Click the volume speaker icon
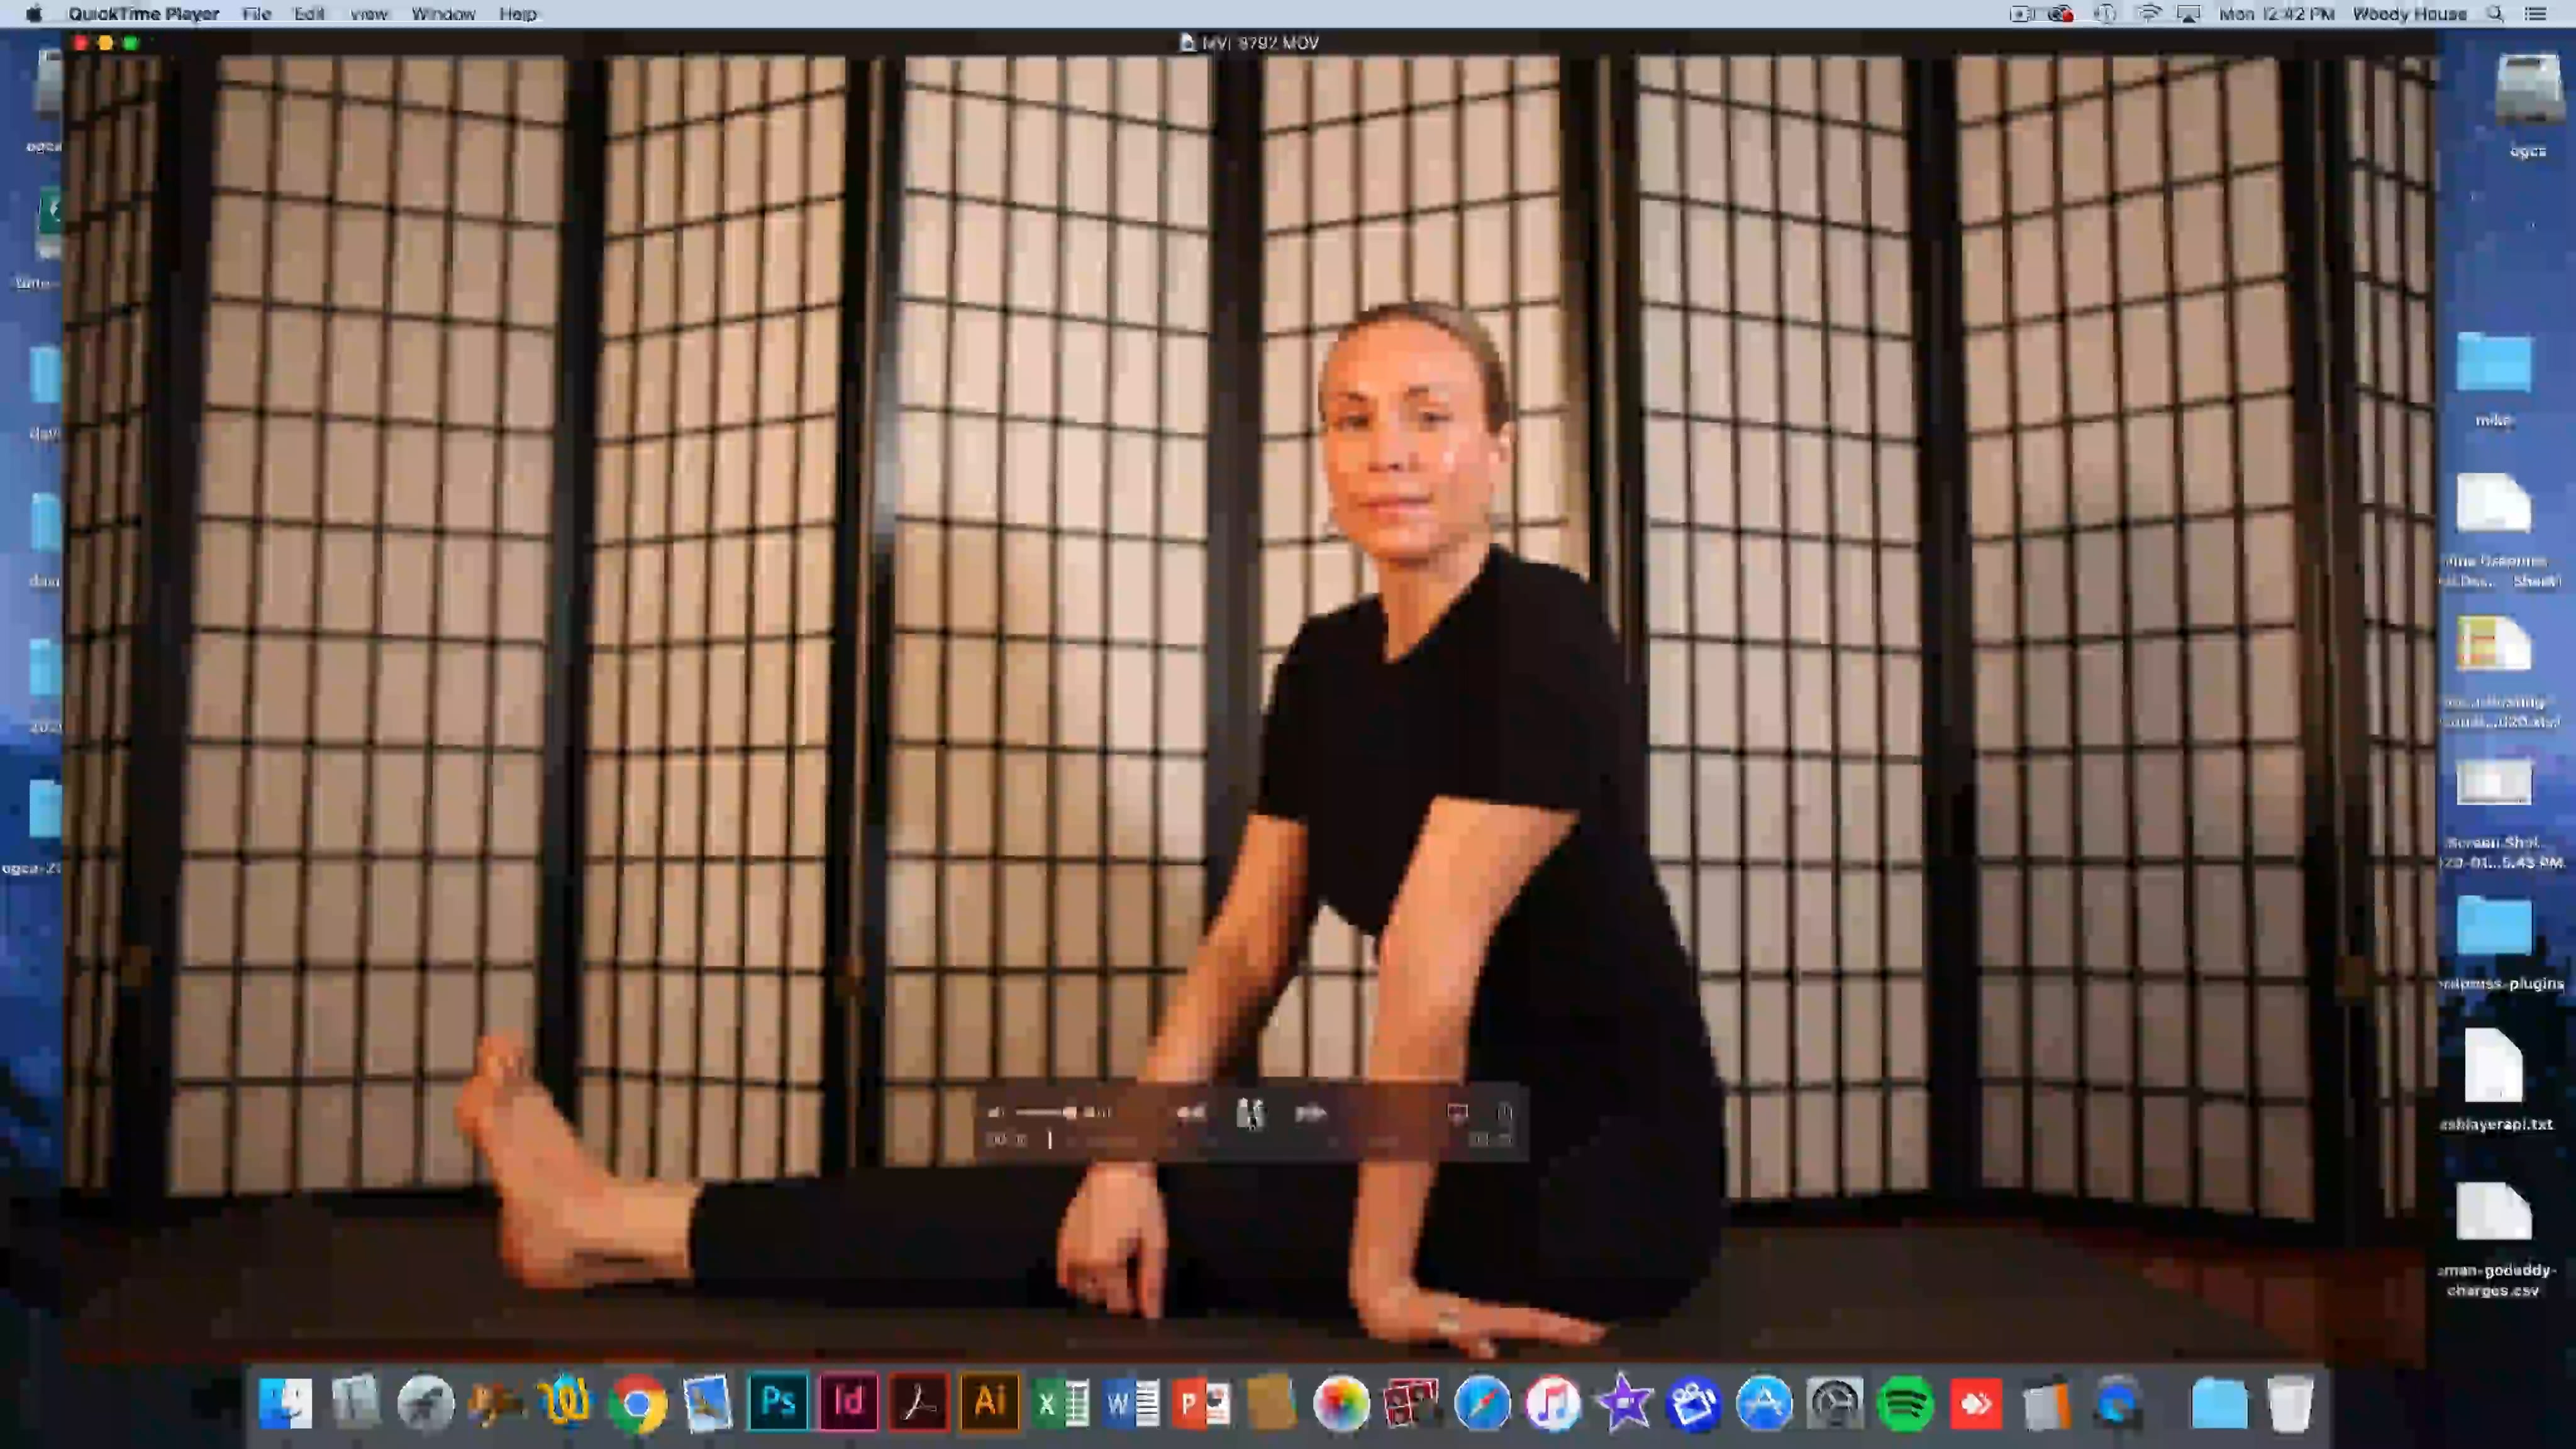The image size is (2576, 1449). point(995,1113)
